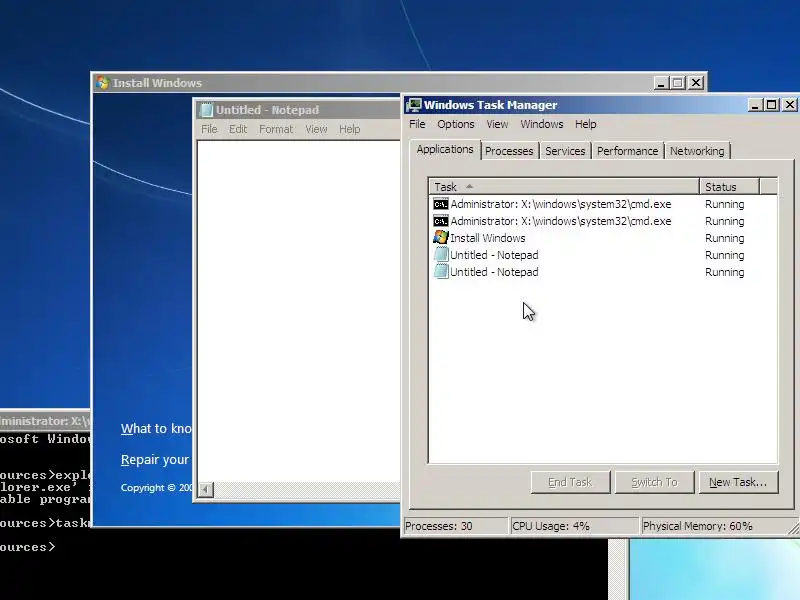This screenshot has width=800, height=600.
Task: Click the Task Manager resize grip corner
Action: pyautogui.click(x=793, y=529)
